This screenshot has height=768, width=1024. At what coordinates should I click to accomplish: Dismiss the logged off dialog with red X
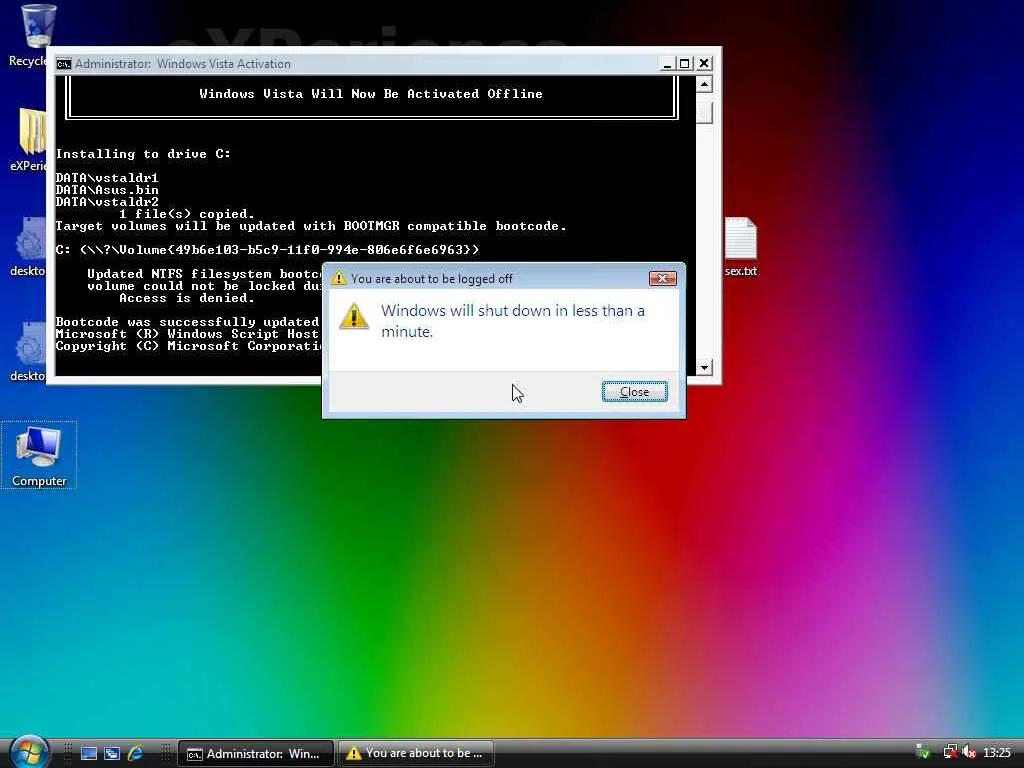pos(662,279)
